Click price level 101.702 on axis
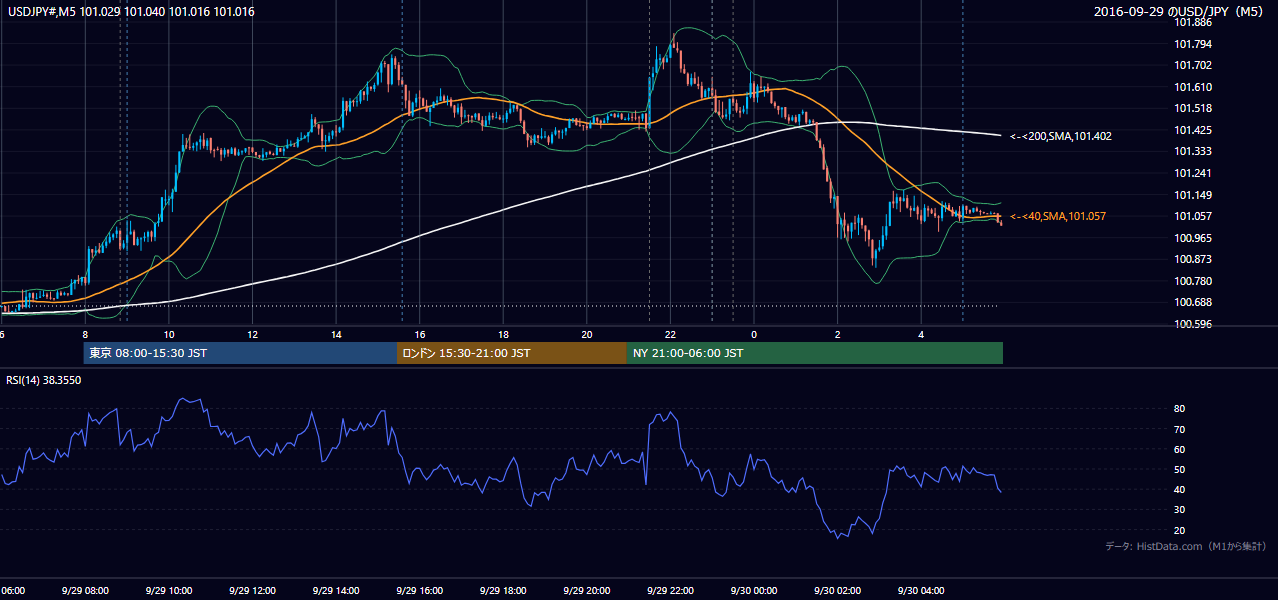The image size is (1278, 600). 1193,65
